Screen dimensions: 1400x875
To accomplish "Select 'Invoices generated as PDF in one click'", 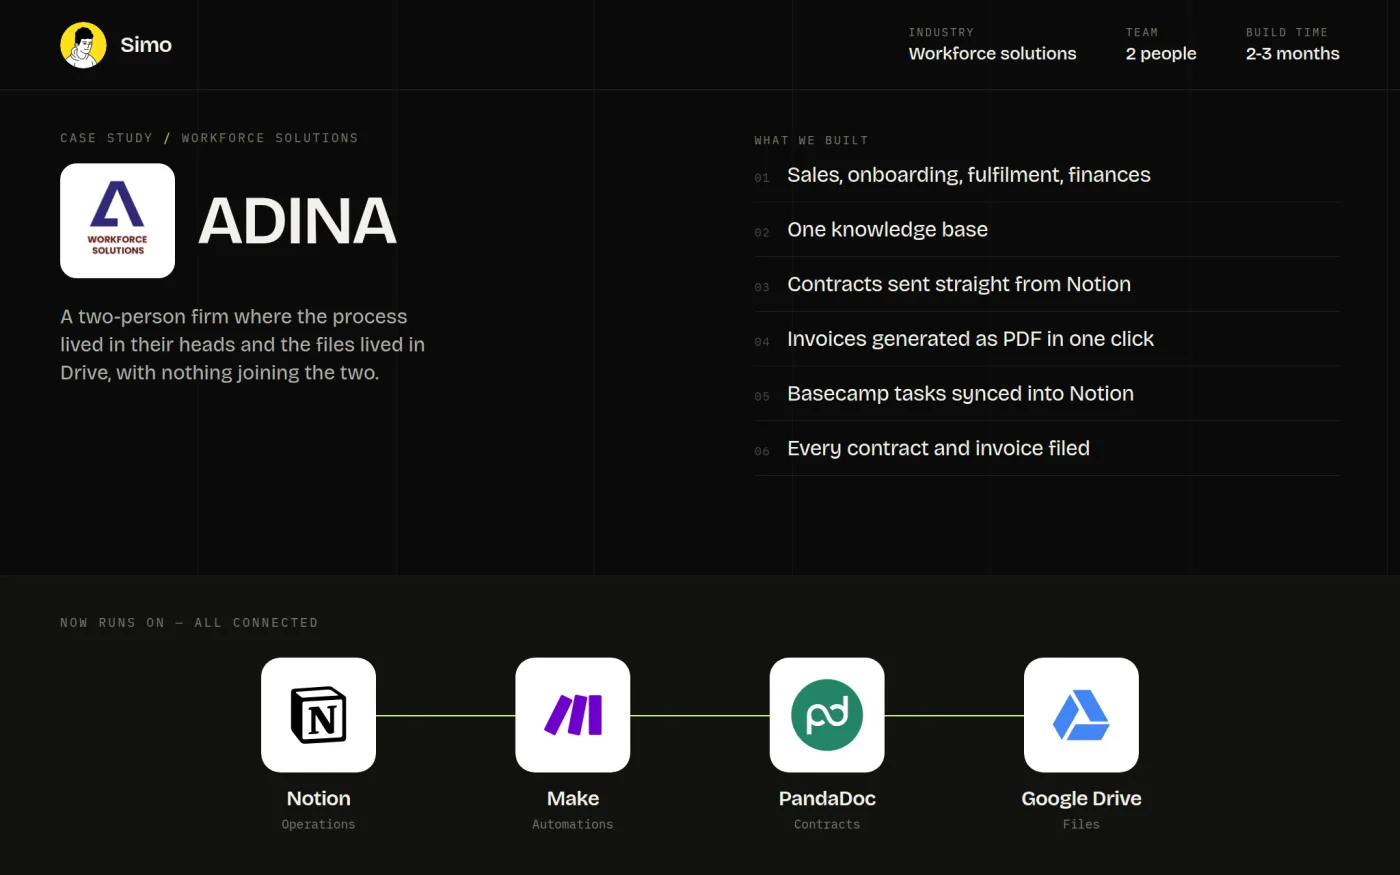I will [1047, 339].
